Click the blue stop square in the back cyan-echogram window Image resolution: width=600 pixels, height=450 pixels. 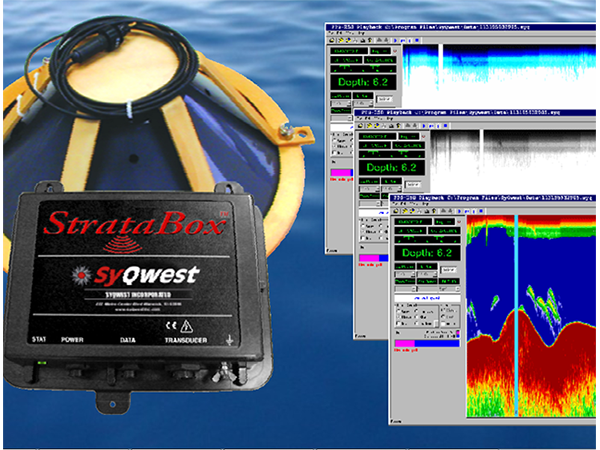pyautogui.click(x=417, y=40)
